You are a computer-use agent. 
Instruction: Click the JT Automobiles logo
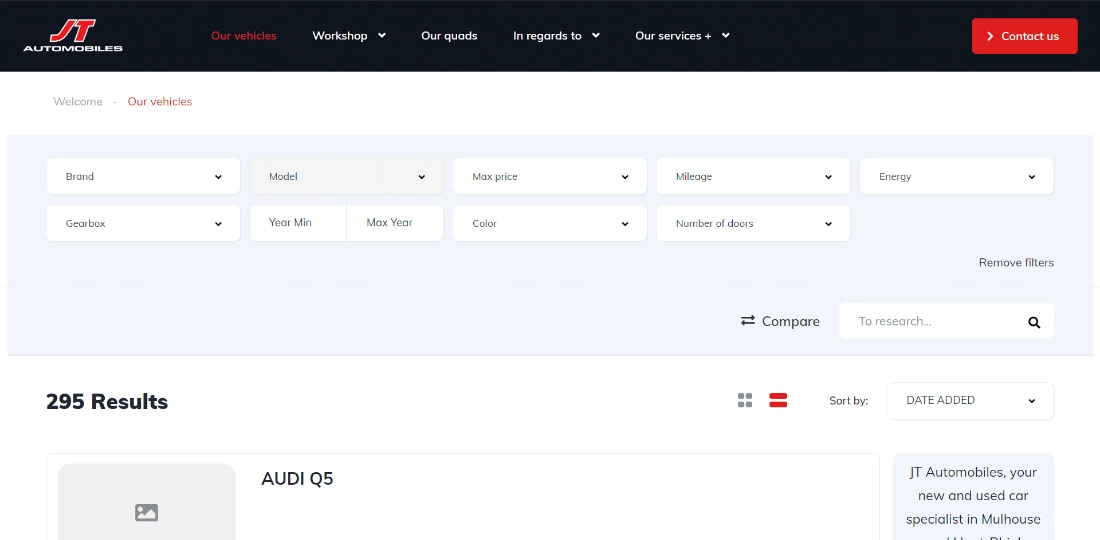[x=73, y=35]
